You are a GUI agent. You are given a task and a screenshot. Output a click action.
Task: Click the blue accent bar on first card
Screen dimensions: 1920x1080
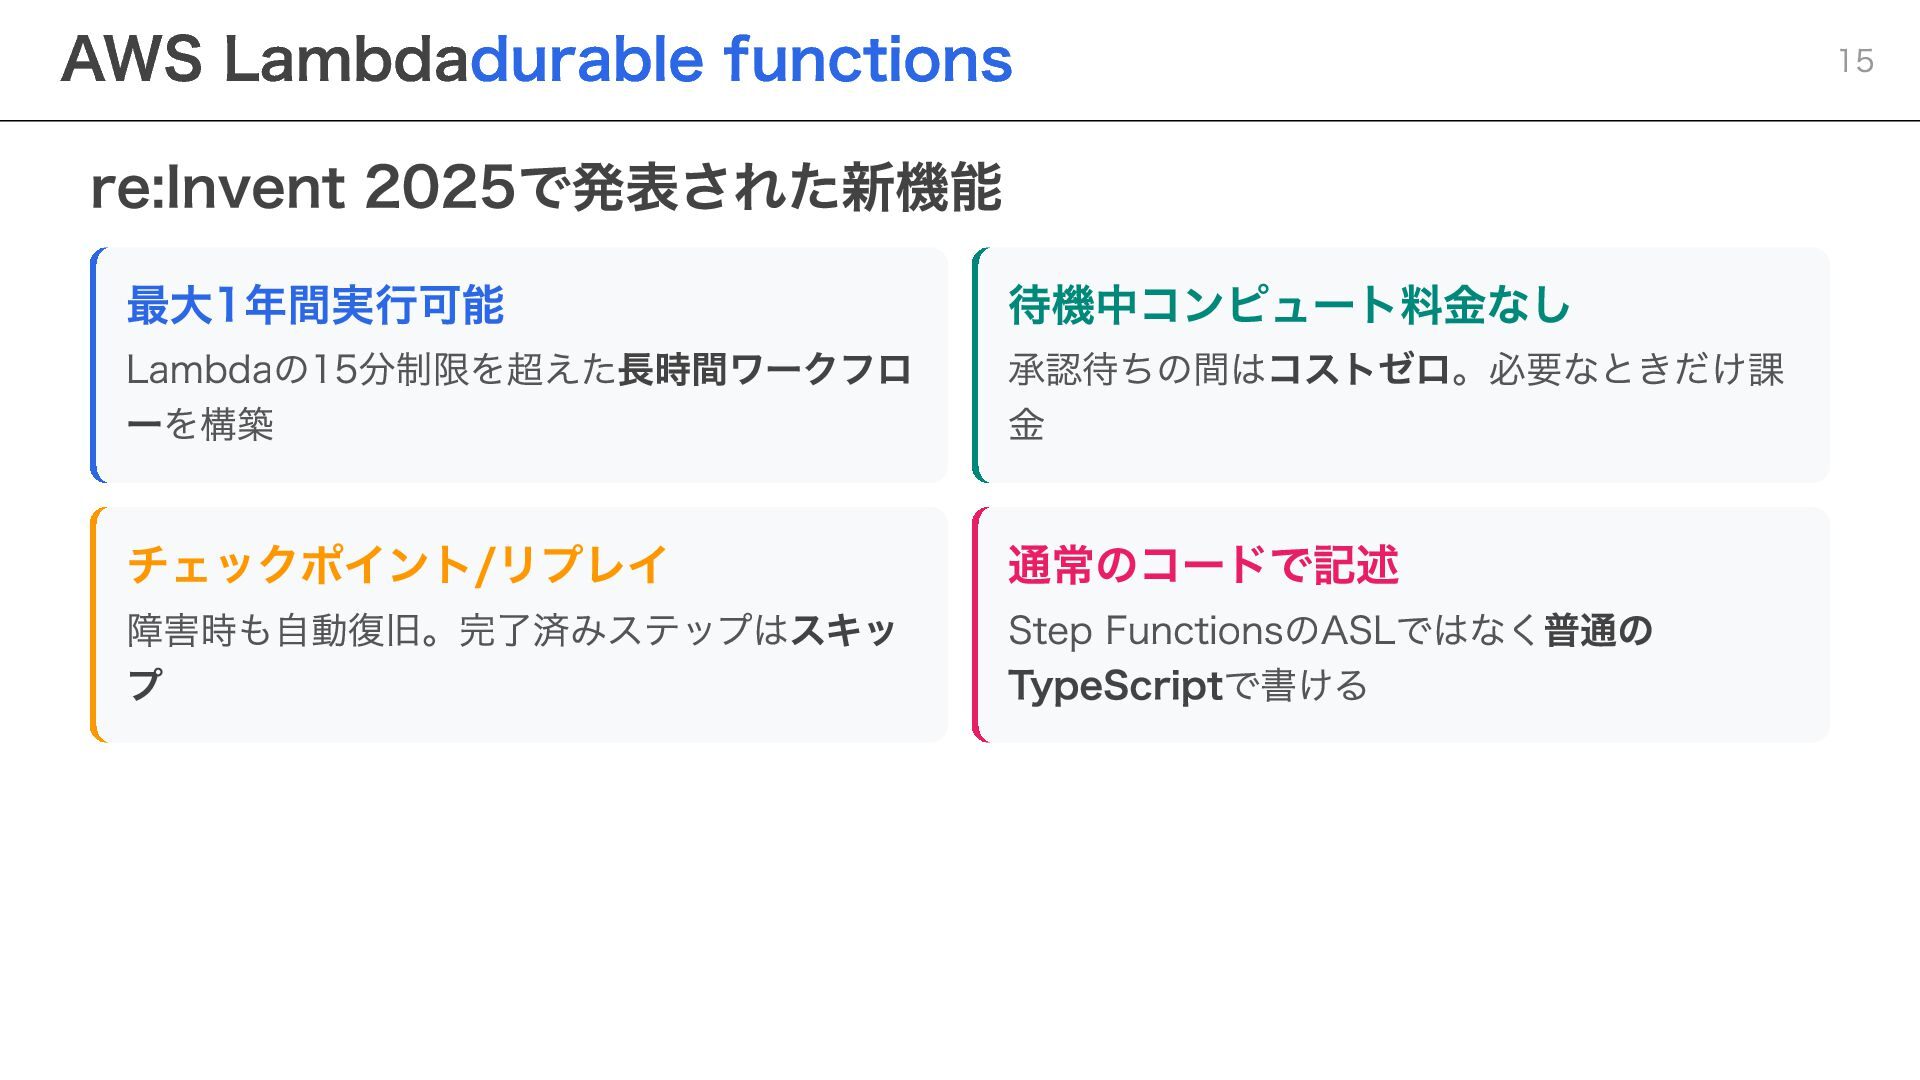click(x=94, y=365)
